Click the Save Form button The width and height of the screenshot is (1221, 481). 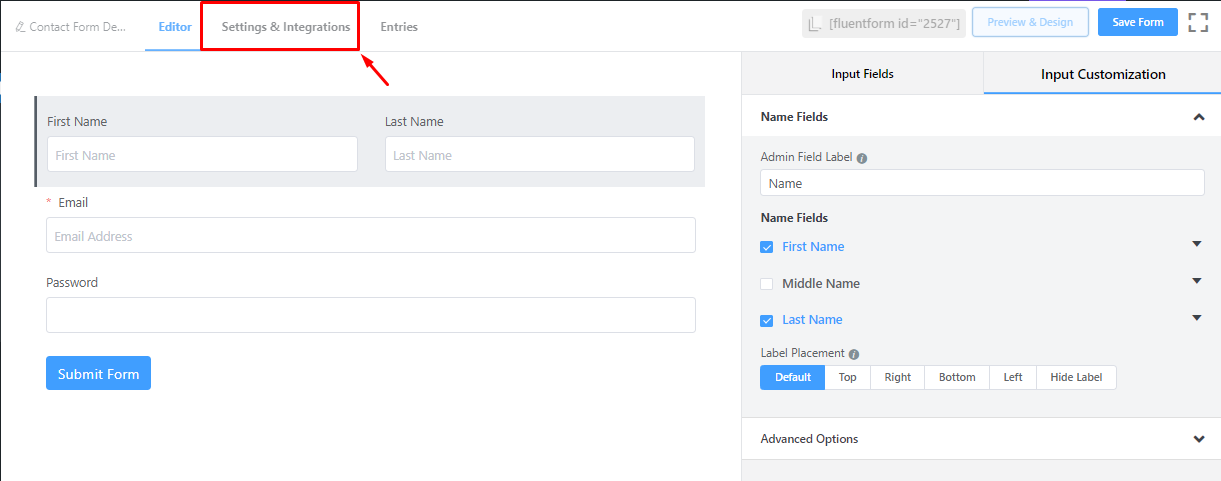click(1137, 22)
